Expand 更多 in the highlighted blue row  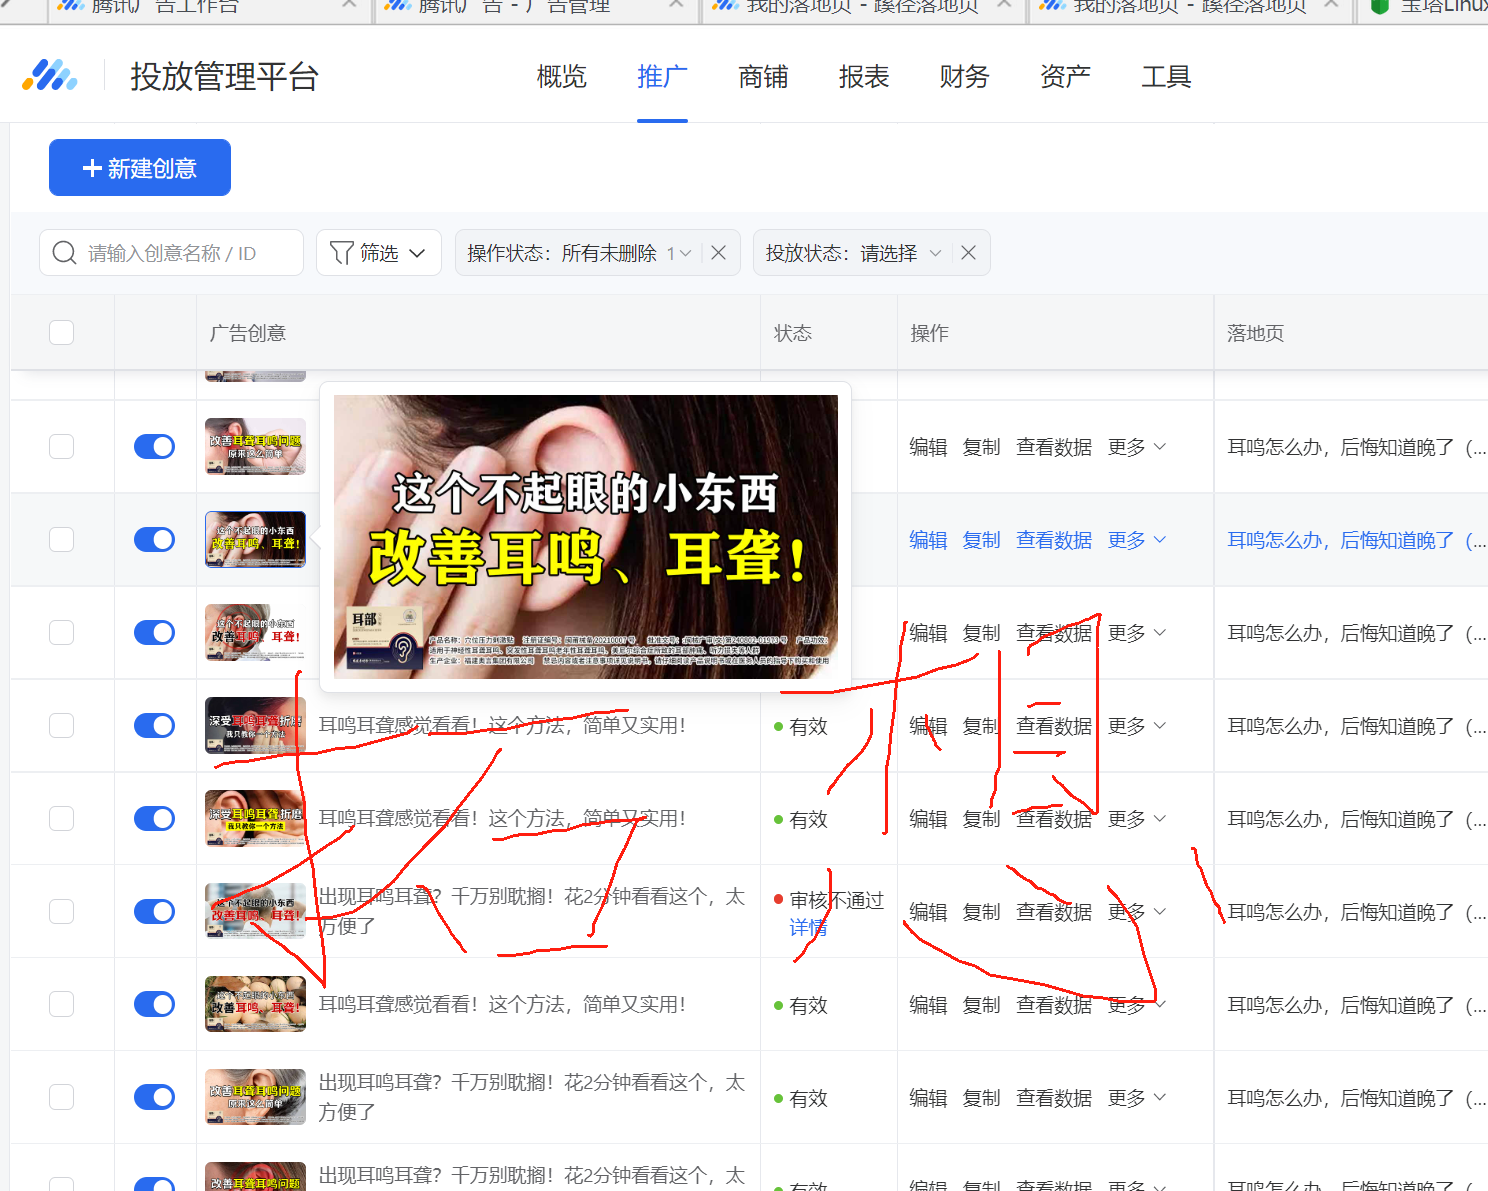click(x=1137, y=540)
